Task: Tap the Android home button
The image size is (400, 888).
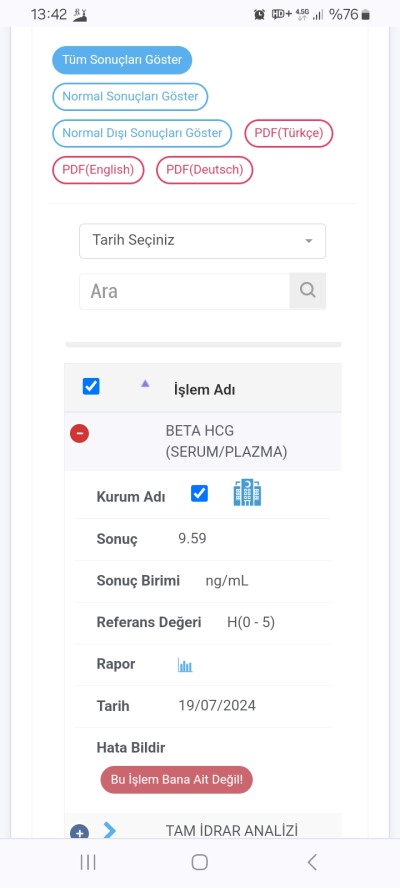Action: pyautogui.click(x=199, y=862)
